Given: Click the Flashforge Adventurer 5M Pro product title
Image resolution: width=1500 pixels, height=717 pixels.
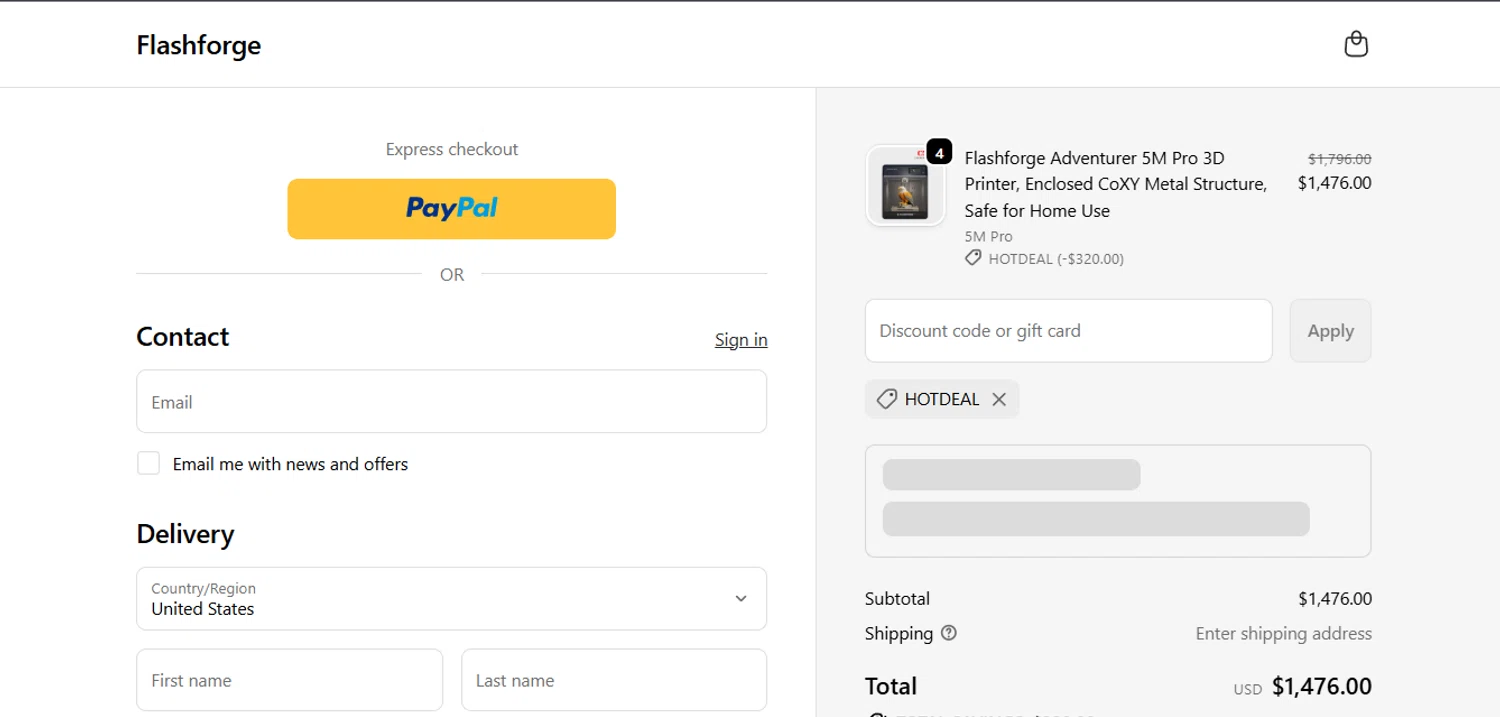Looking at the screenshot, I should [1115, 184].
